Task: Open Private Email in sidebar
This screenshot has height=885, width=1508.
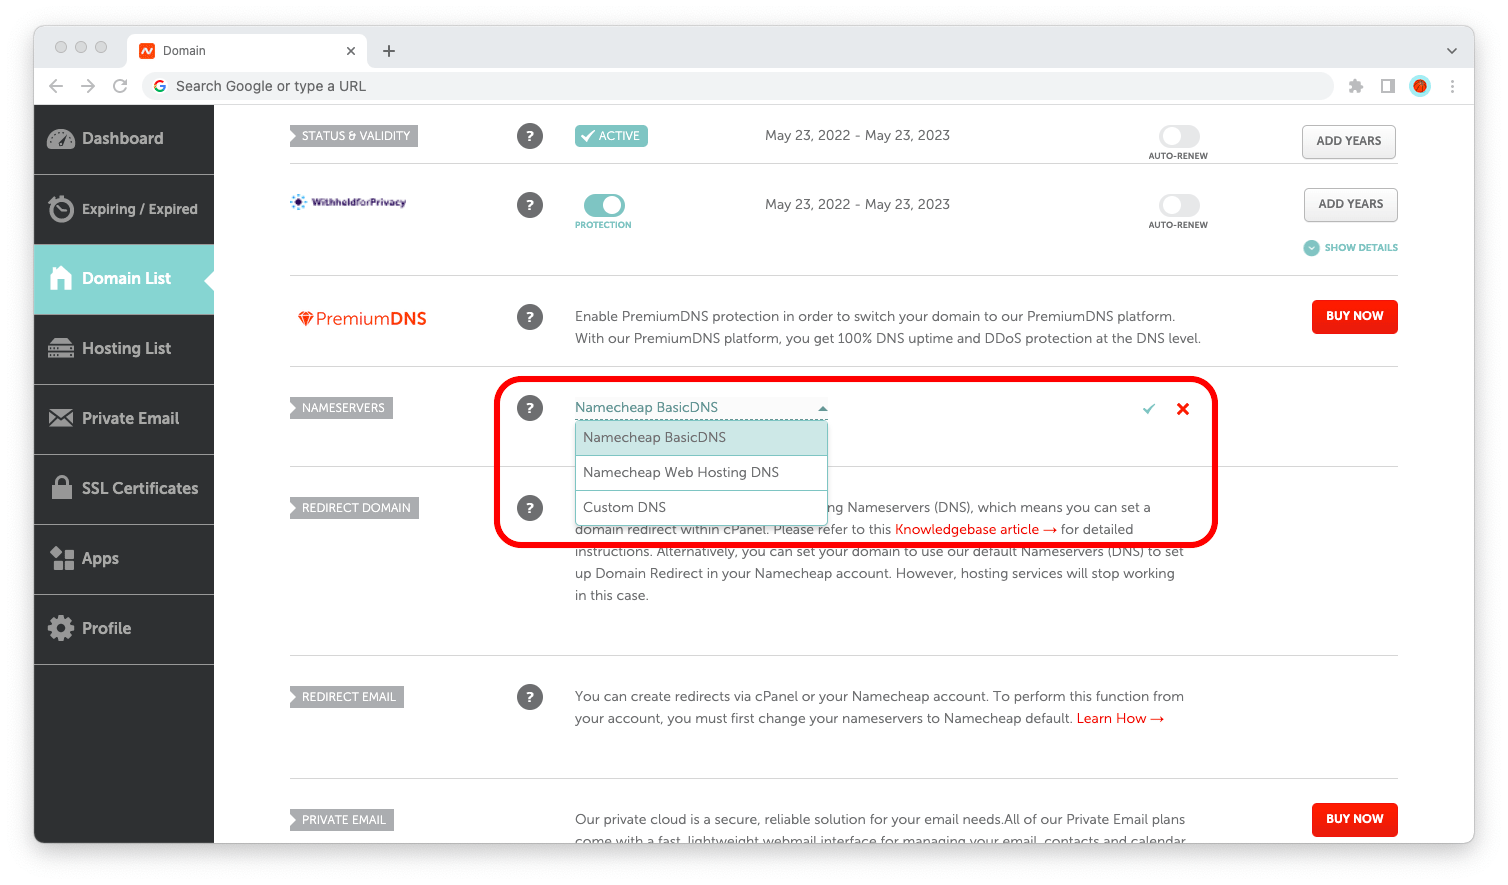Action: 124,419
